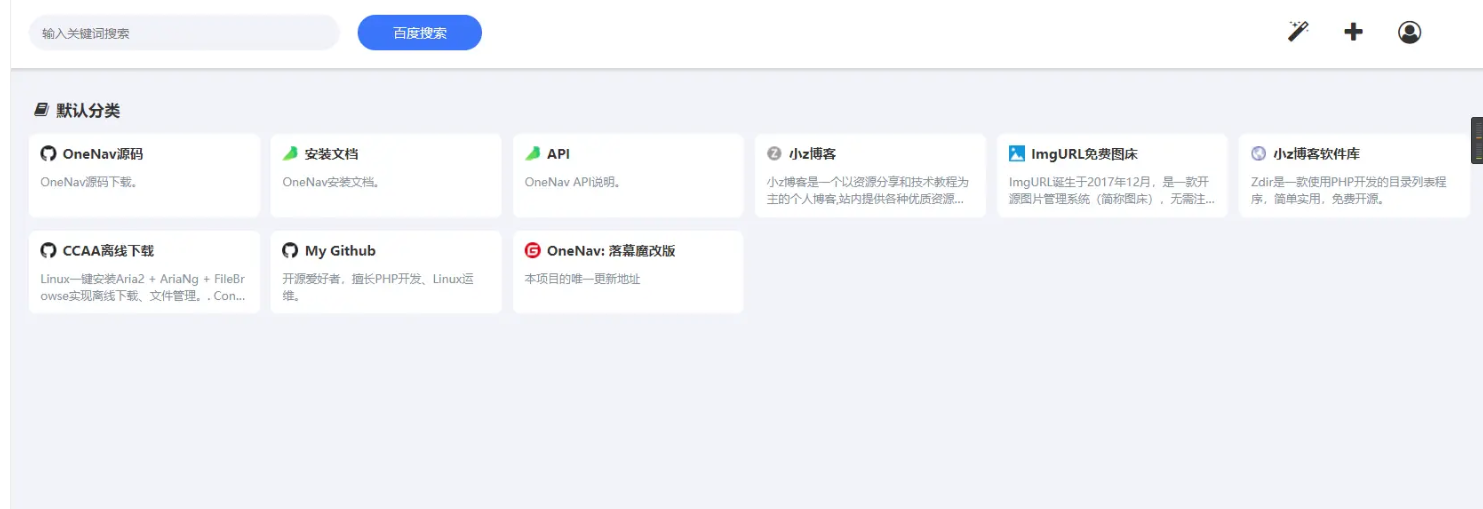Image resolution: width=1483 pixels, height=509 pixels.
Task: Open the user account icon
Action: pos(1409,32)
